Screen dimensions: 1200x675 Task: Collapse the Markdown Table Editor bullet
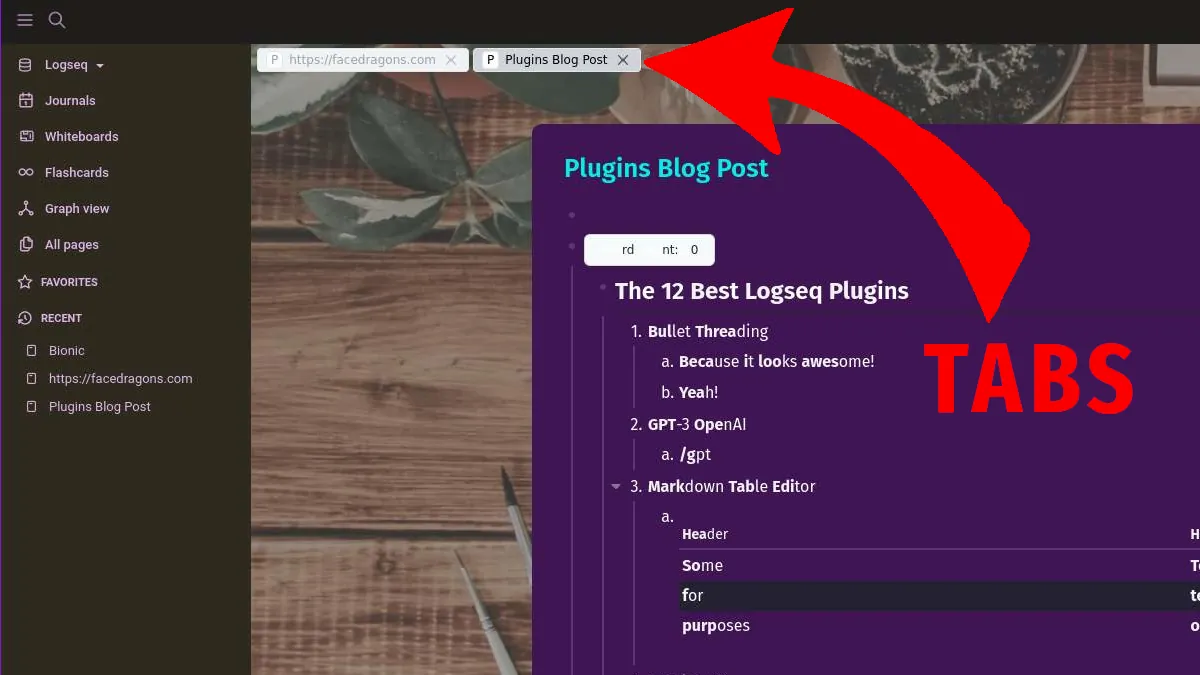616,487
